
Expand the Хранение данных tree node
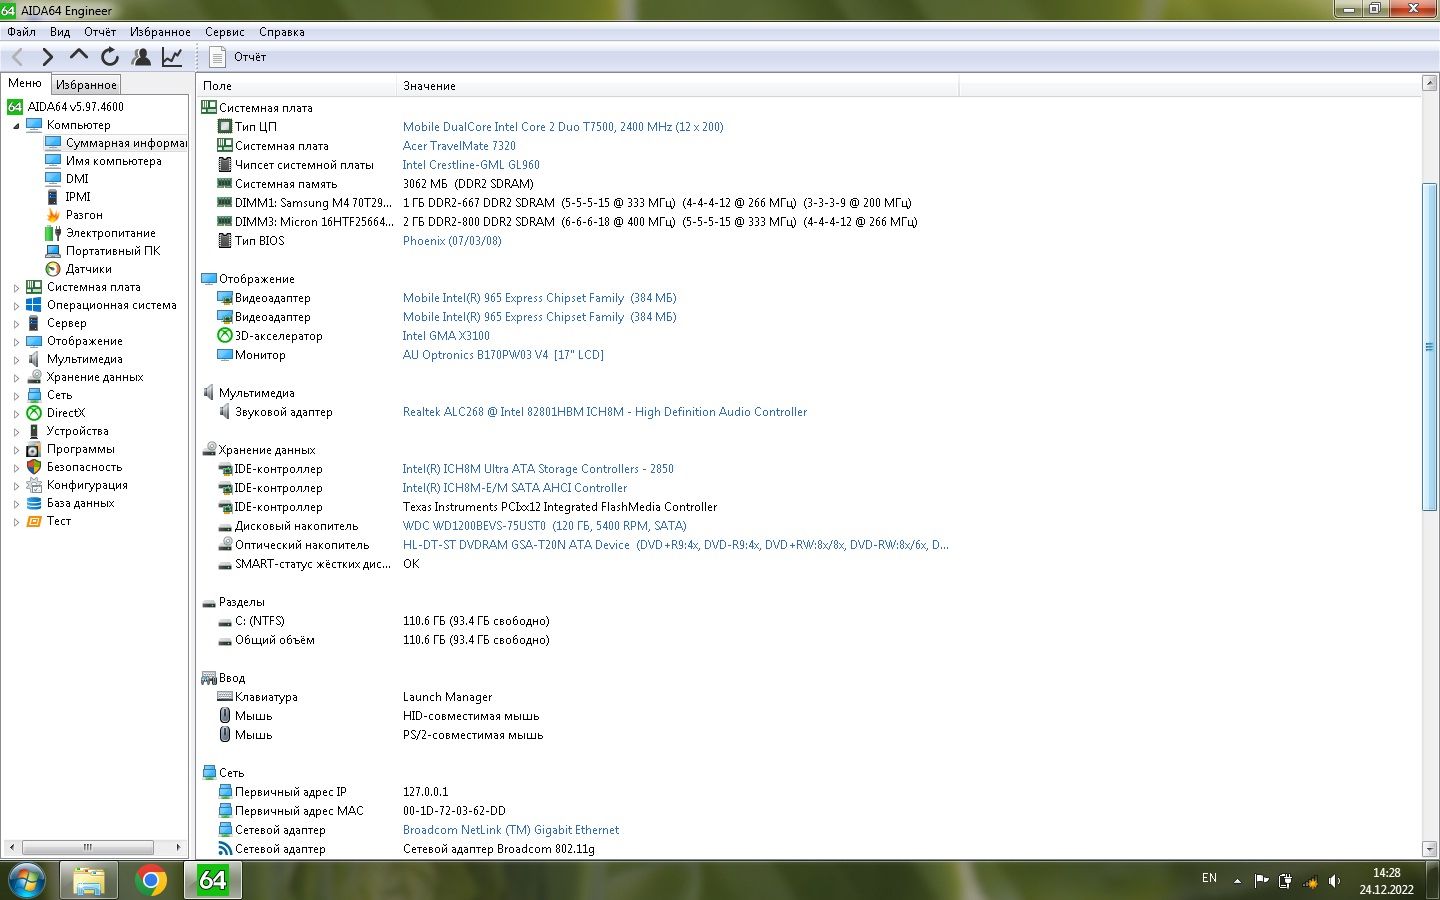(16, 378)
